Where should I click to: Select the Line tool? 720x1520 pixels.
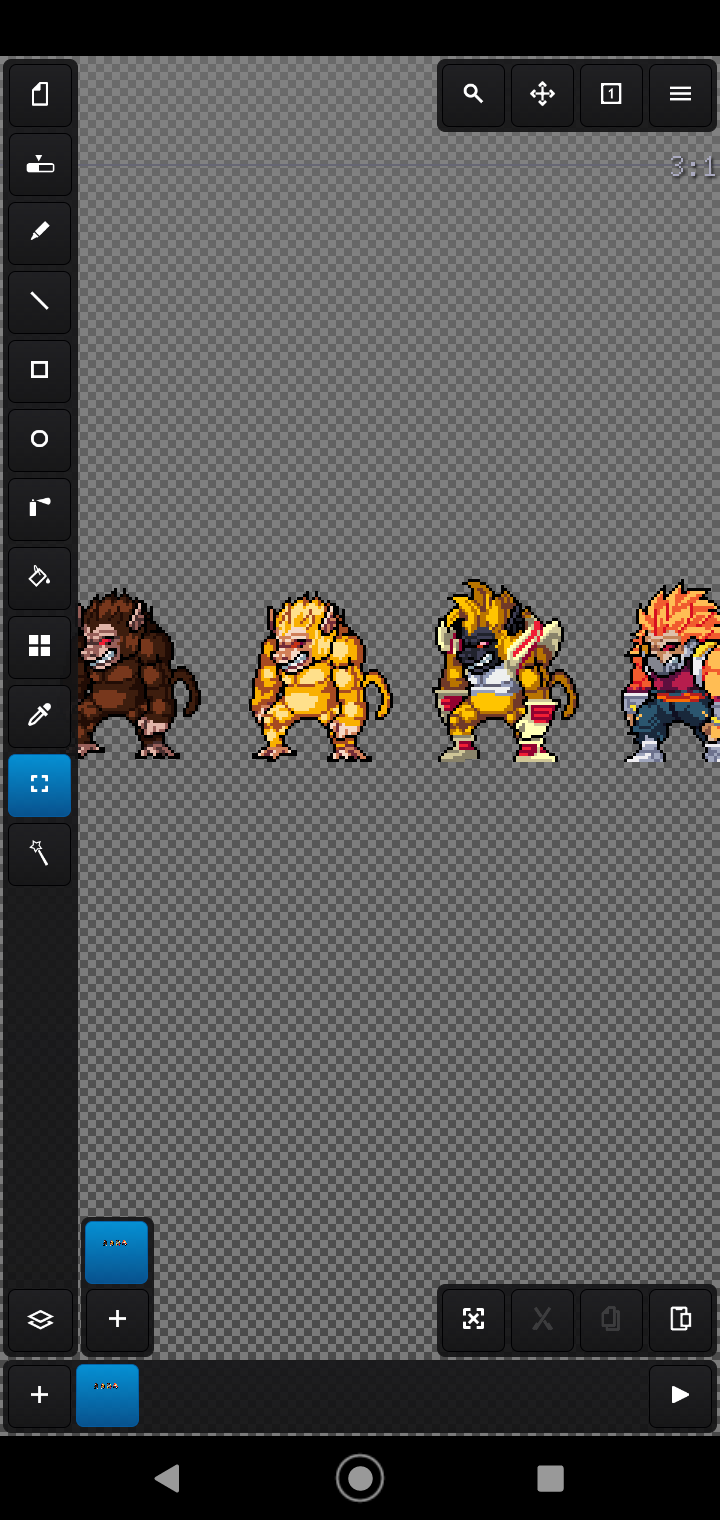coord(40,302)
